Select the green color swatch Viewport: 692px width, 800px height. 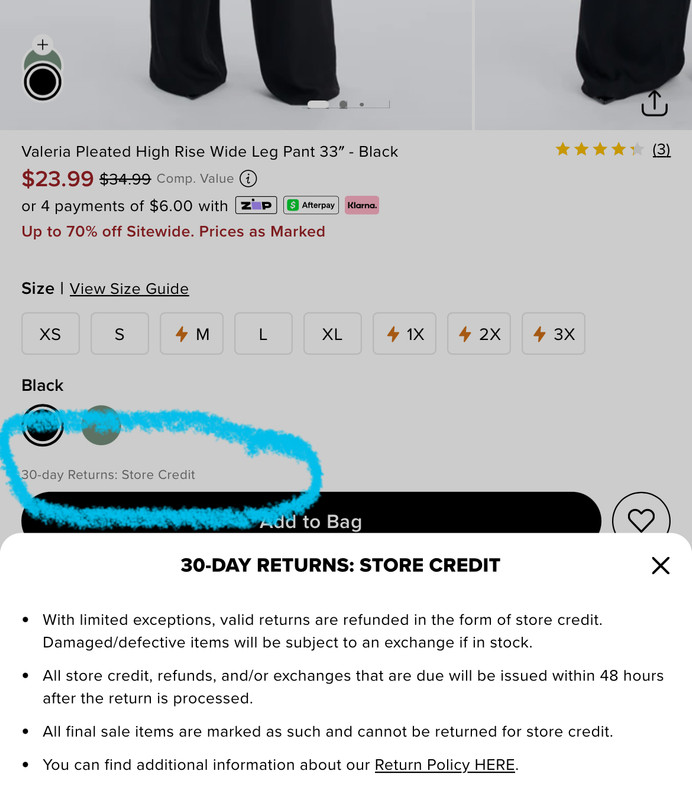[101, 425]
